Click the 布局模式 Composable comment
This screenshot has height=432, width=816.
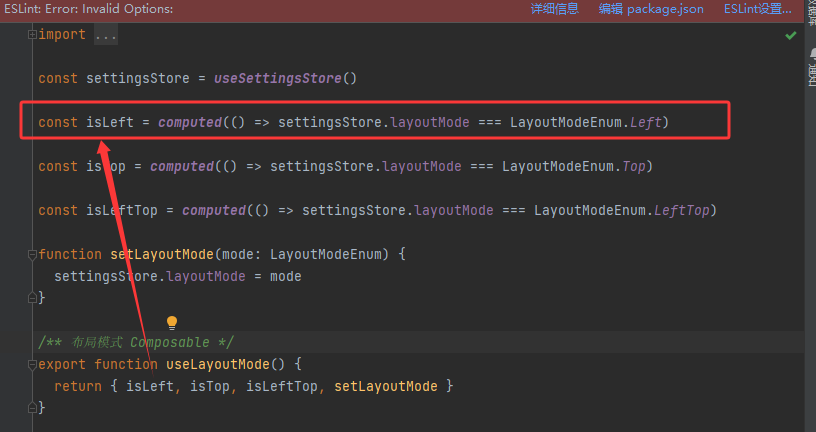136,342
